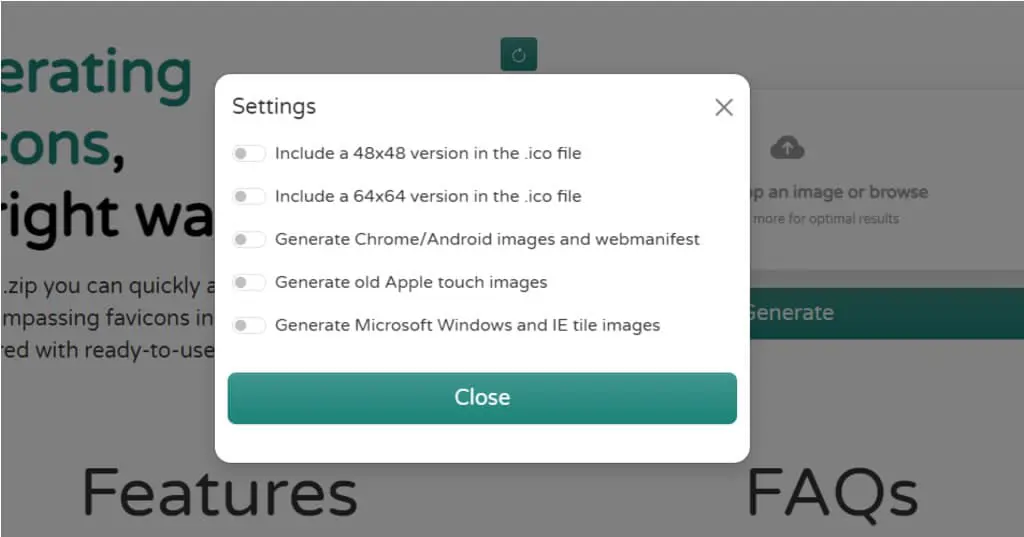Click 'Generate old Apple touch images' label
This screenshot has width=1024, height=537.
point(411,283)
